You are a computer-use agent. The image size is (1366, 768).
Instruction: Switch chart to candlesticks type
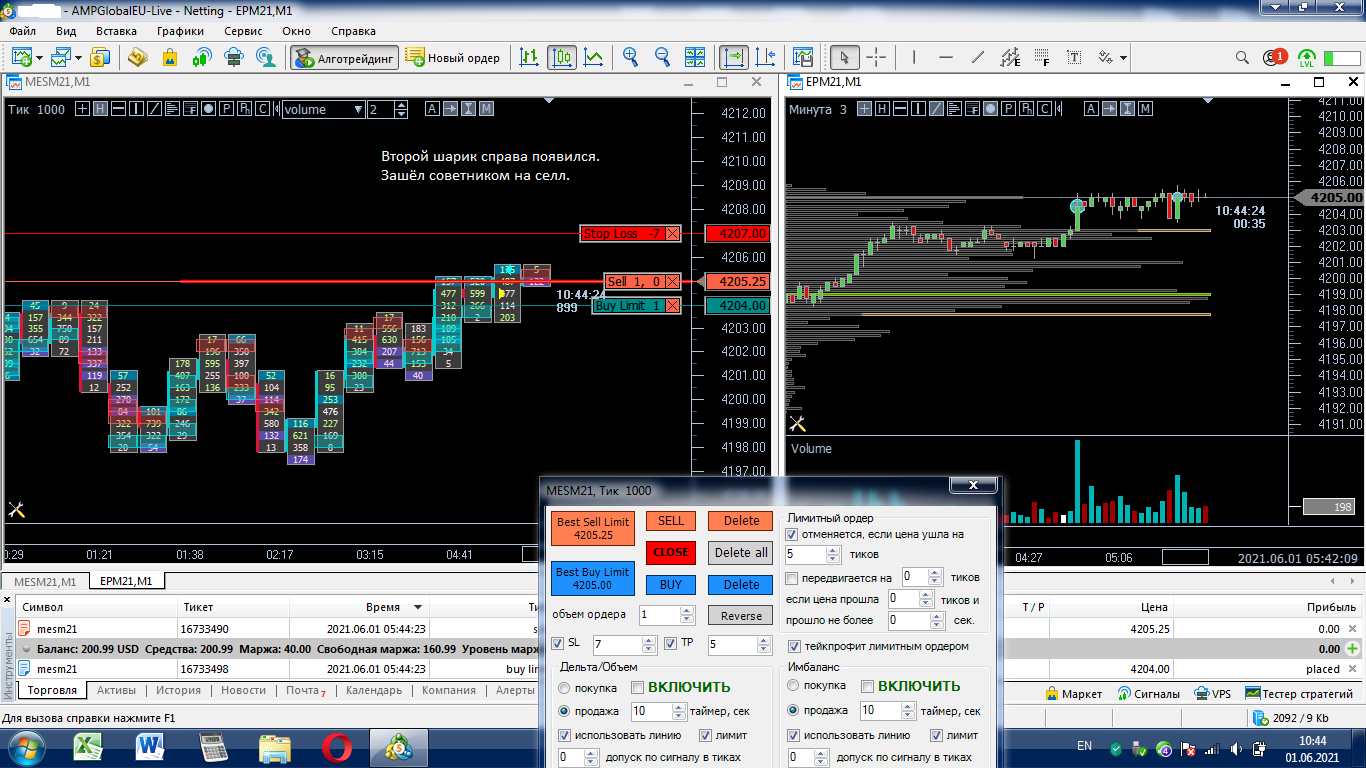(x=562, y=58)
